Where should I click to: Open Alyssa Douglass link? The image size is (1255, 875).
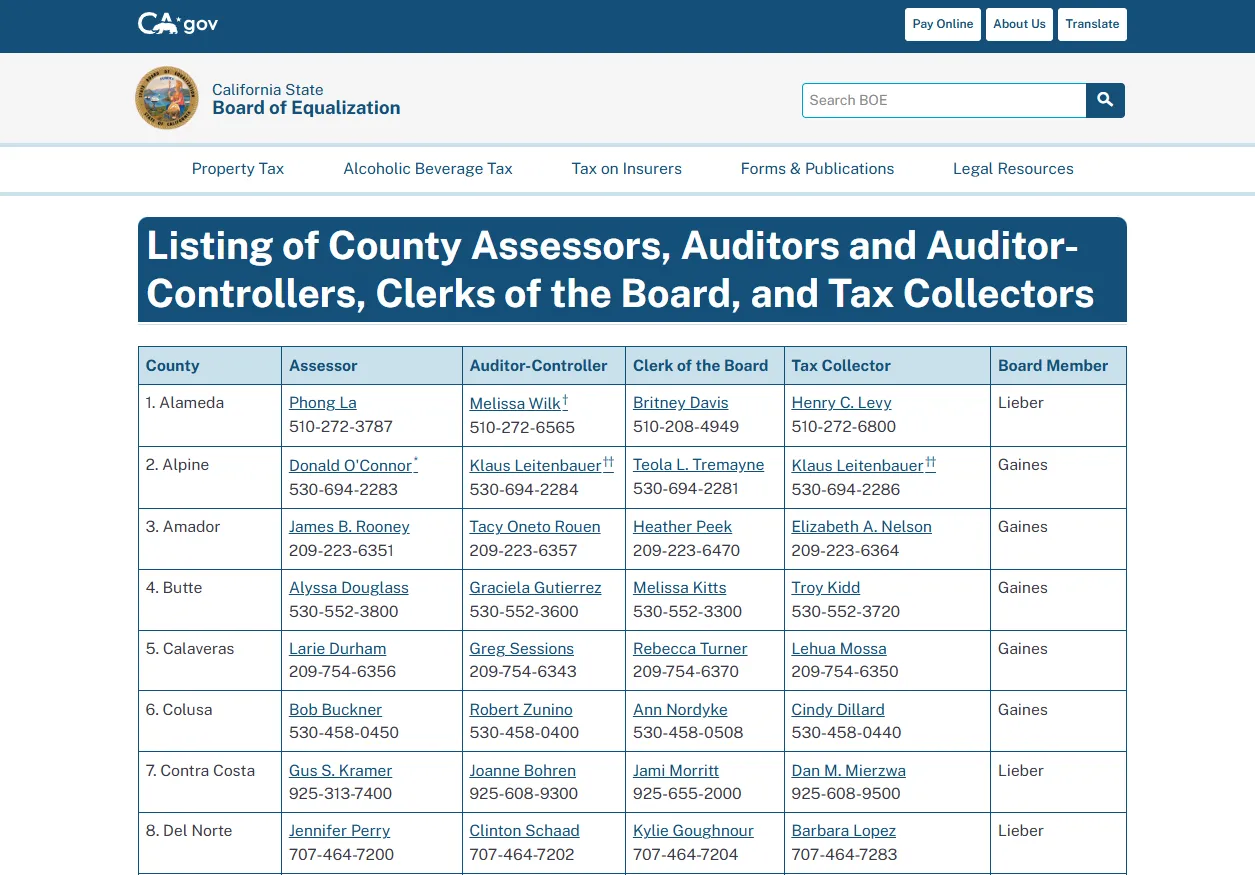tap(349, 588)
